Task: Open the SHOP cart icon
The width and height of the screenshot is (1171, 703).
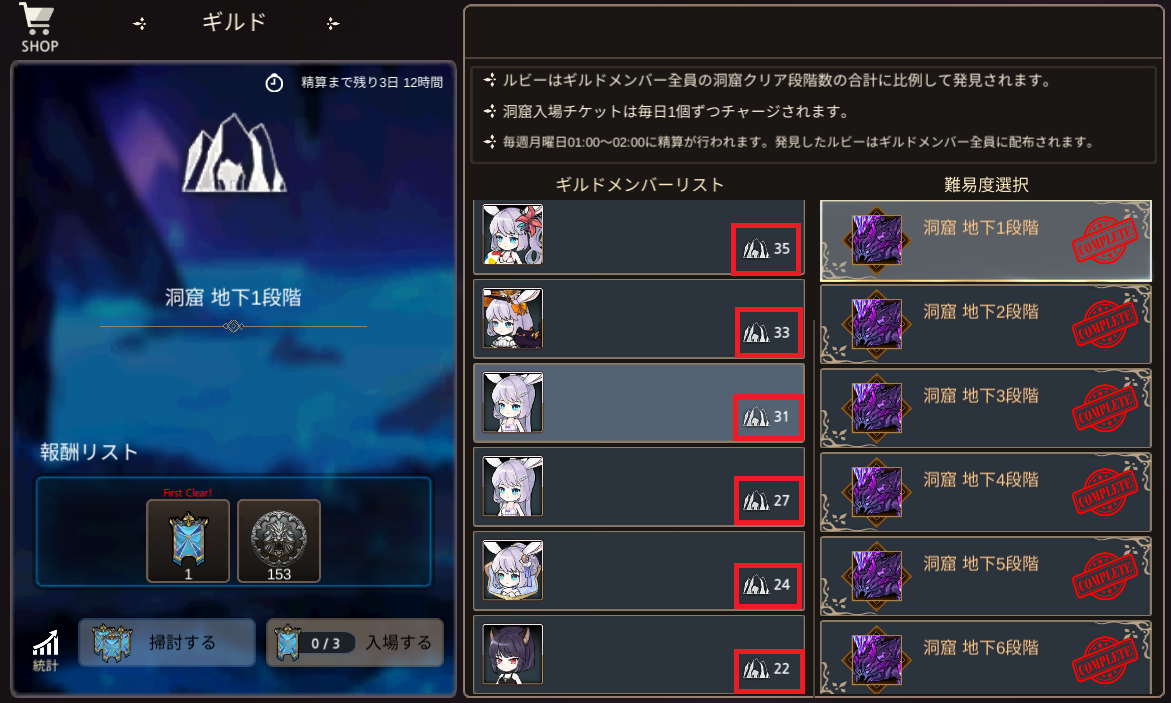Action: pyautogui.click(x=38, y=28)
